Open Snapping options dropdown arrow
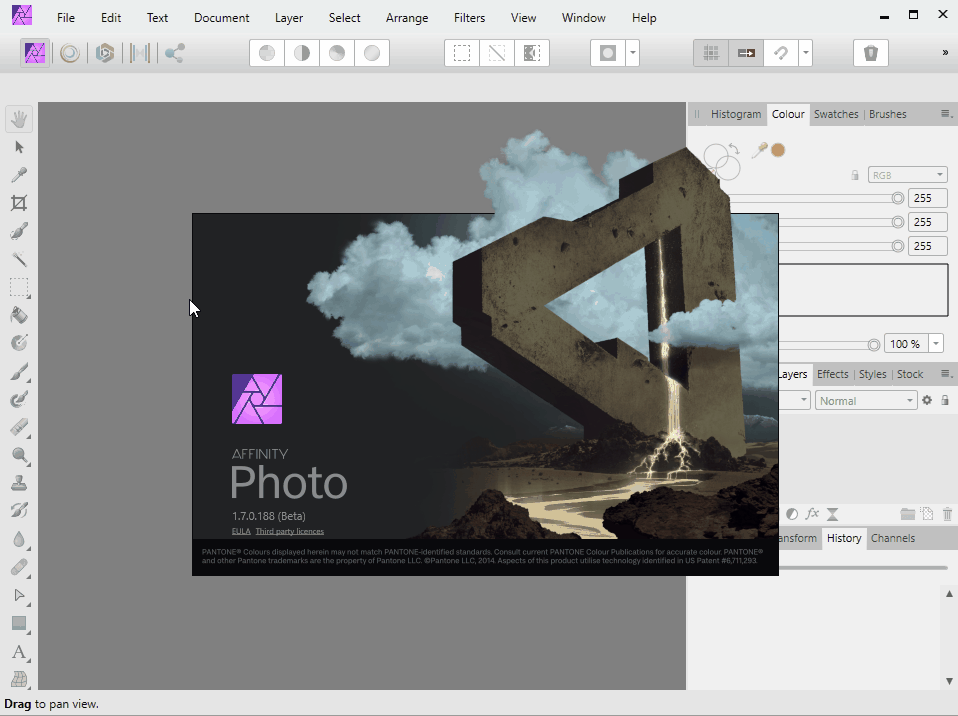Screen dimensions: 958x716 tap(805, 53)
